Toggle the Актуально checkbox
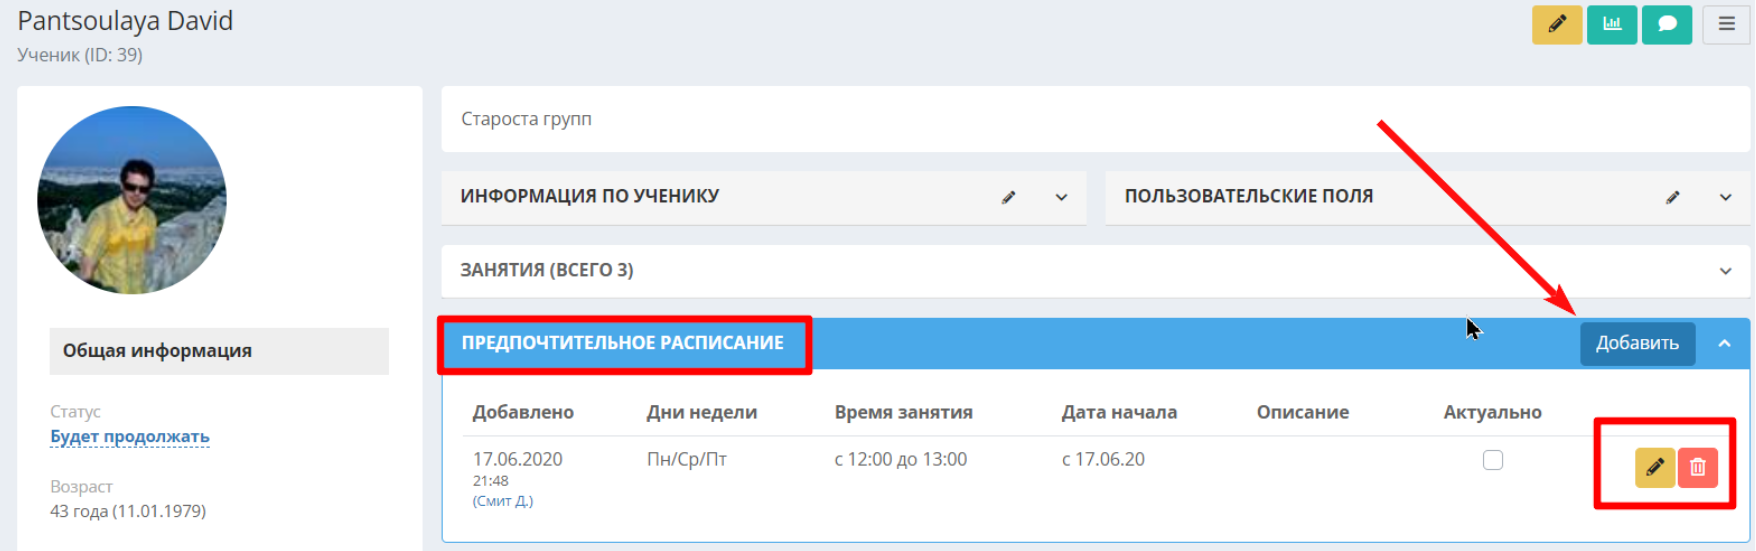This screenshot has width=1756, height=551. tap(1493, 460)
